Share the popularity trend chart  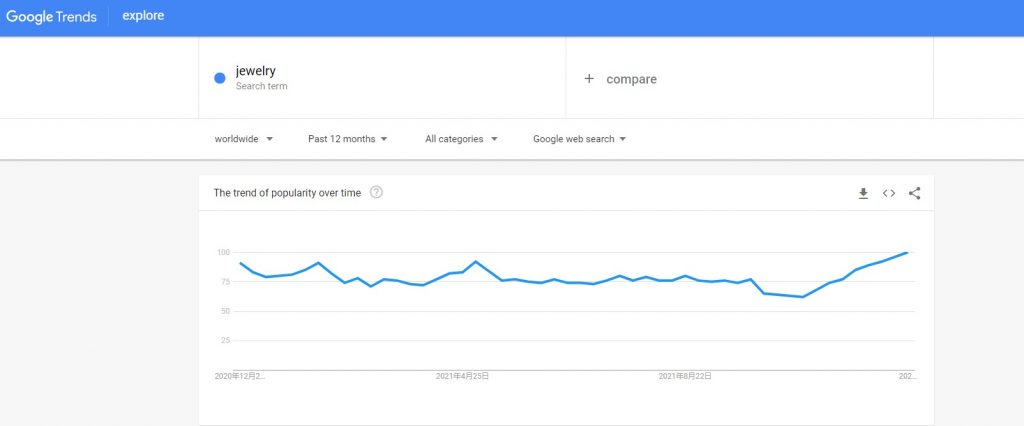point(914,193)
